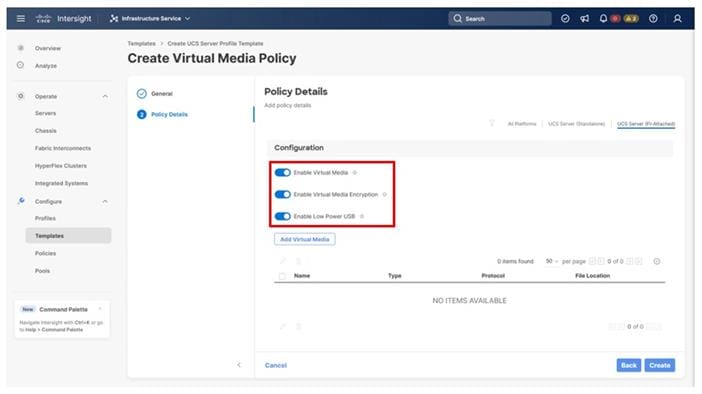Collapse the wizard steps panel arrow

239,365
